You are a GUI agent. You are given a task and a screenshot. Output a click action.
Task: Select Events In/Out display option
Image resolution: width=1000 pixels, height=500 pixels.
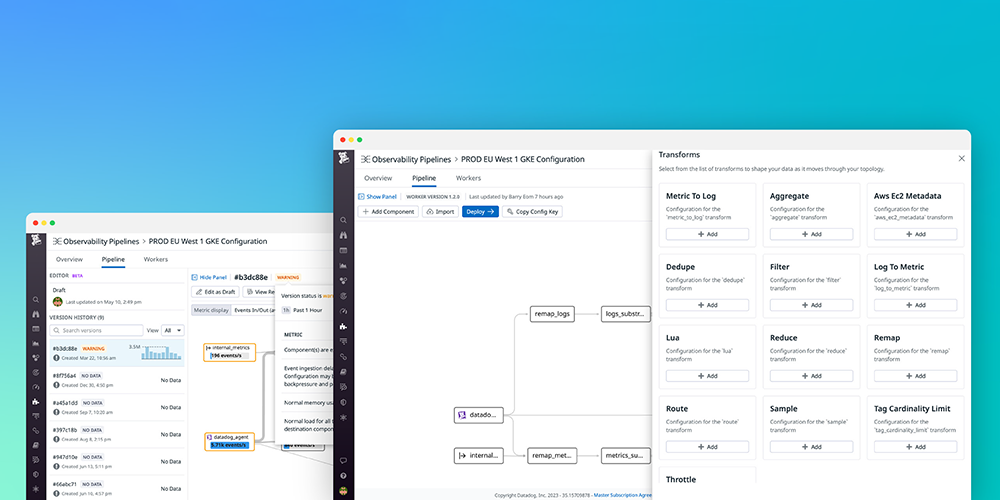tap(254, 310)
